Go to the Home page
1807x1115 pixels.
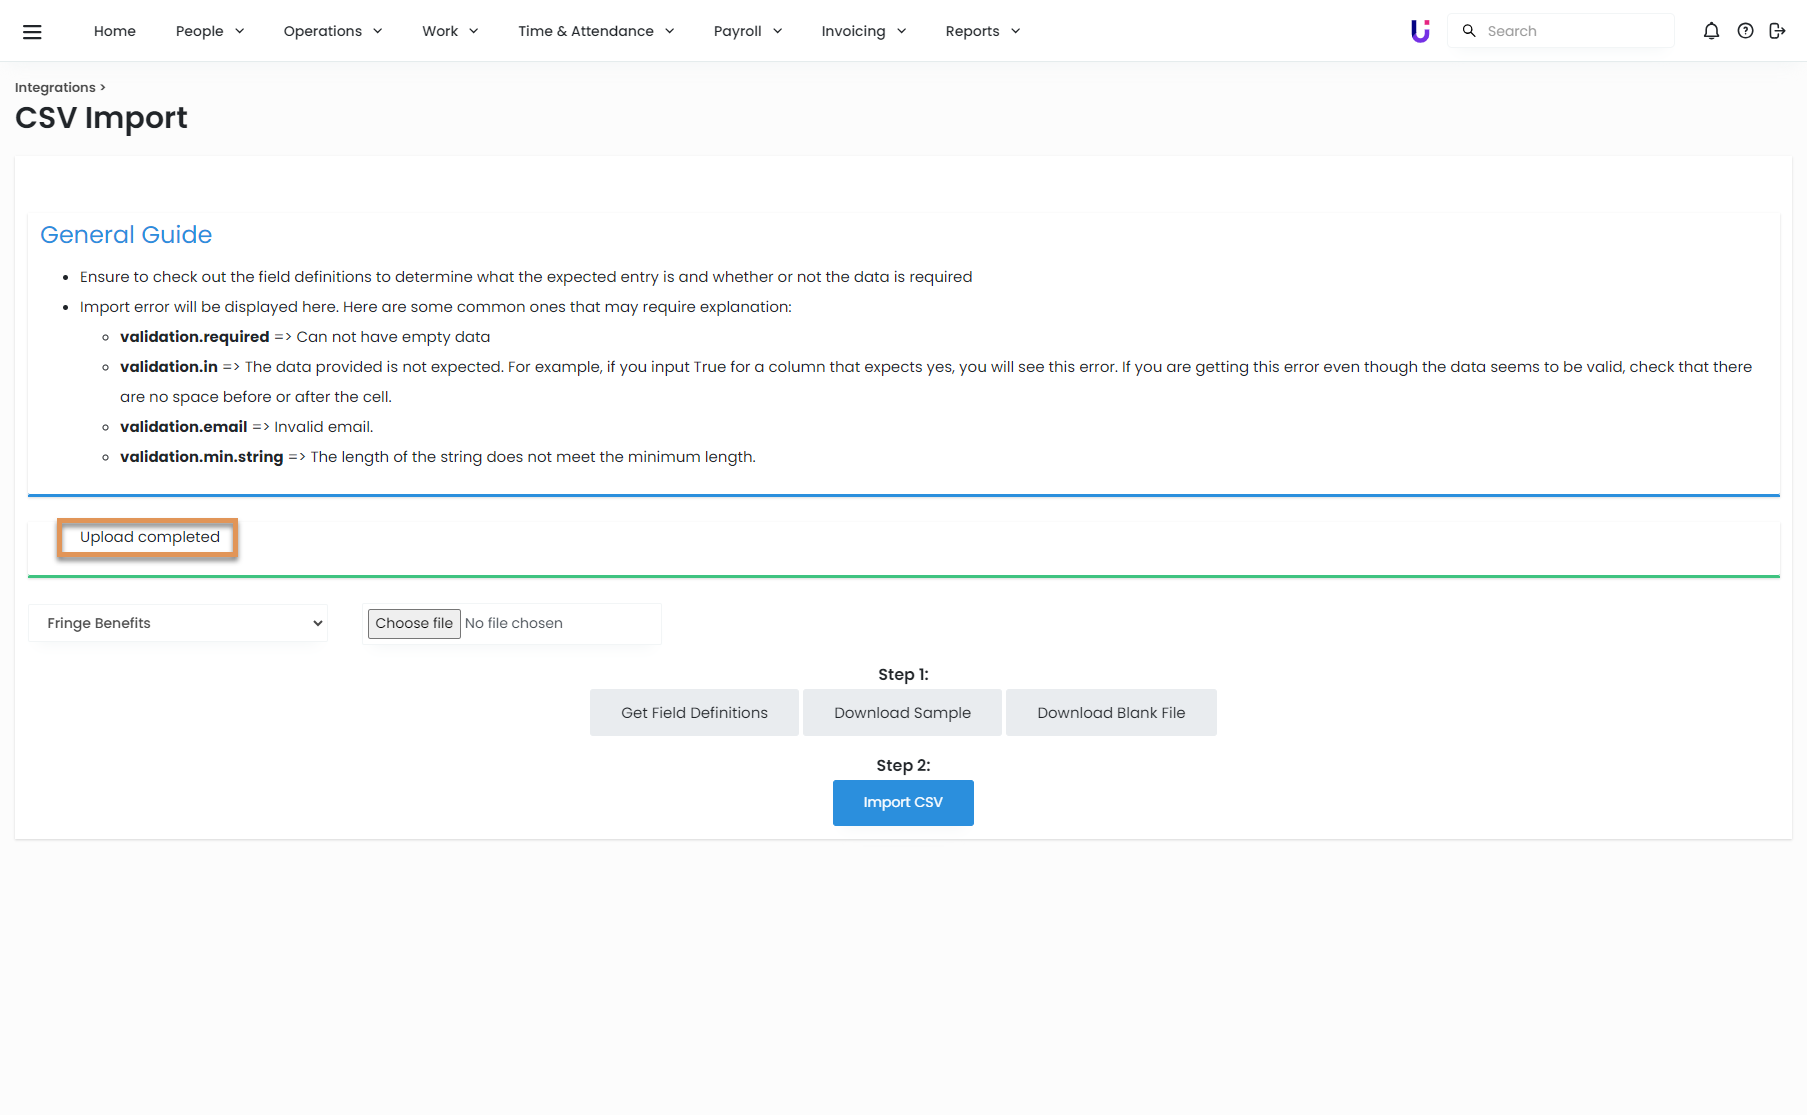[x=115, y=31]
